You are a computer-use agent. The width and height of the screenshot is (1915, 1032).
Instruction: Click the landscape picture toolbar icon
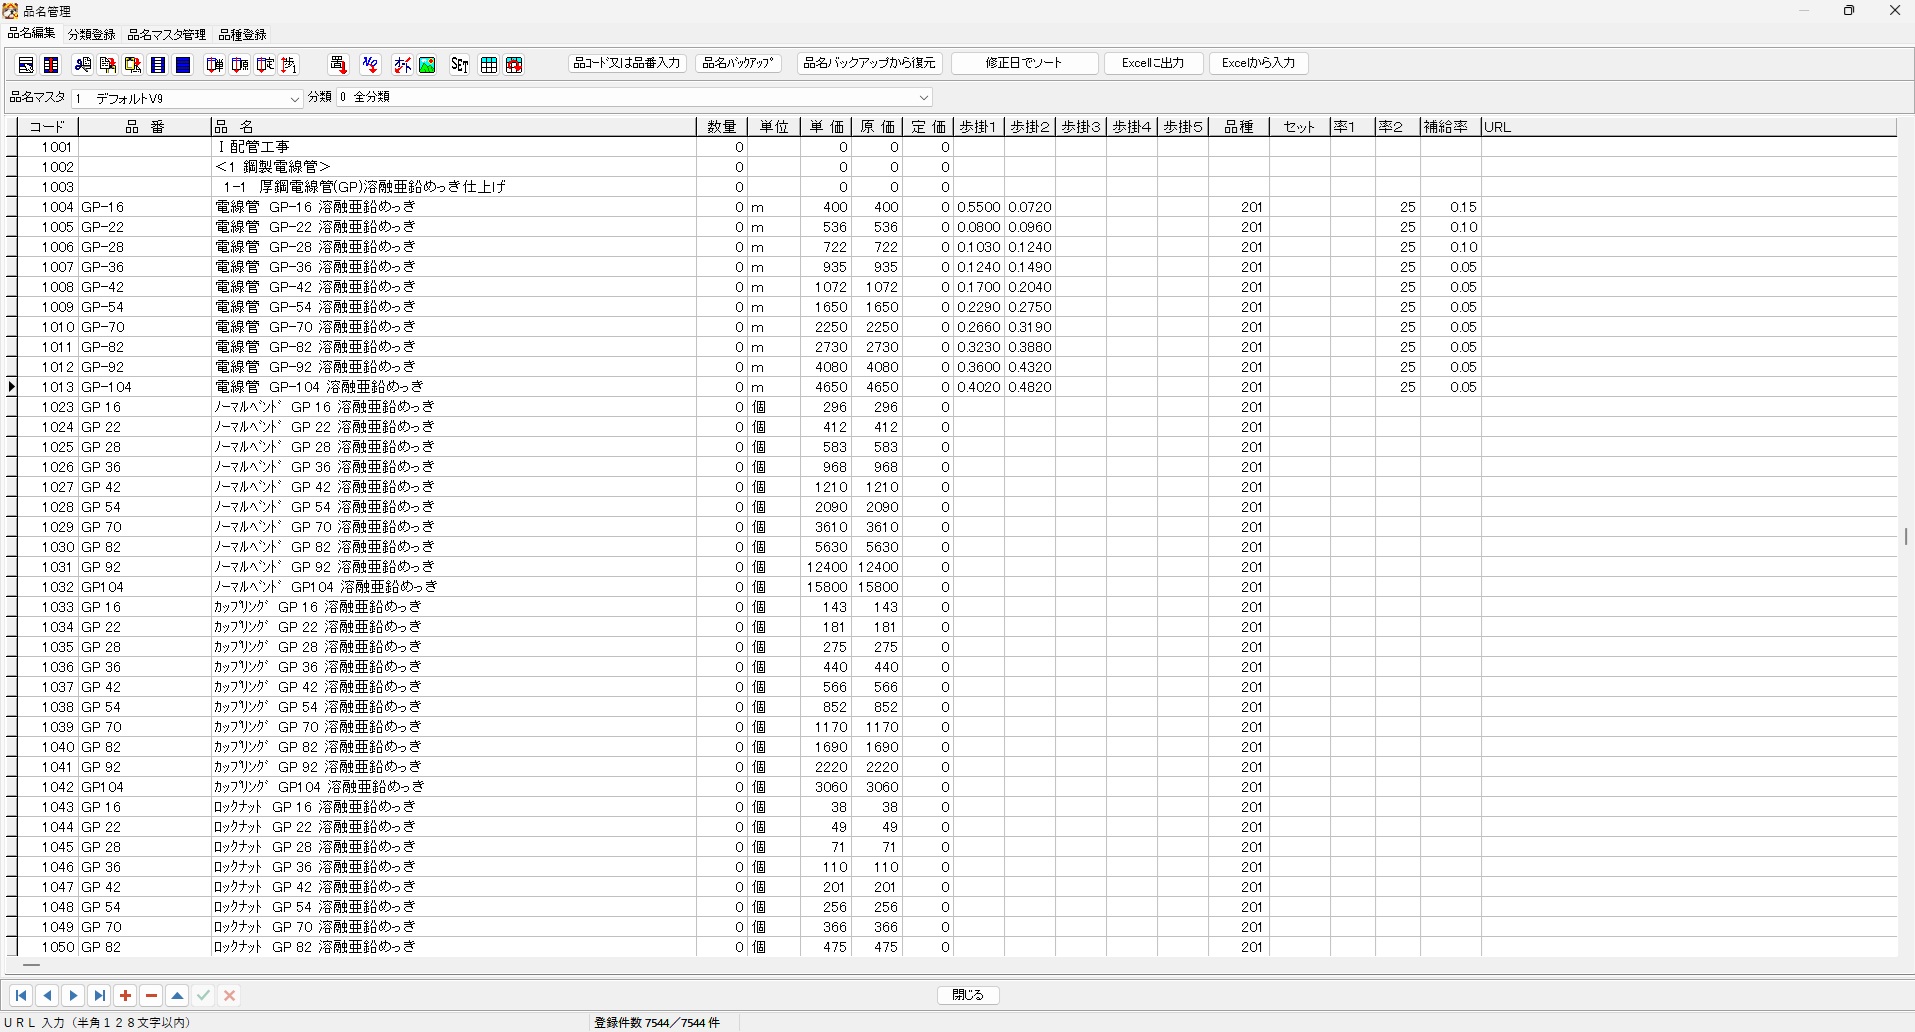point(427,65)
